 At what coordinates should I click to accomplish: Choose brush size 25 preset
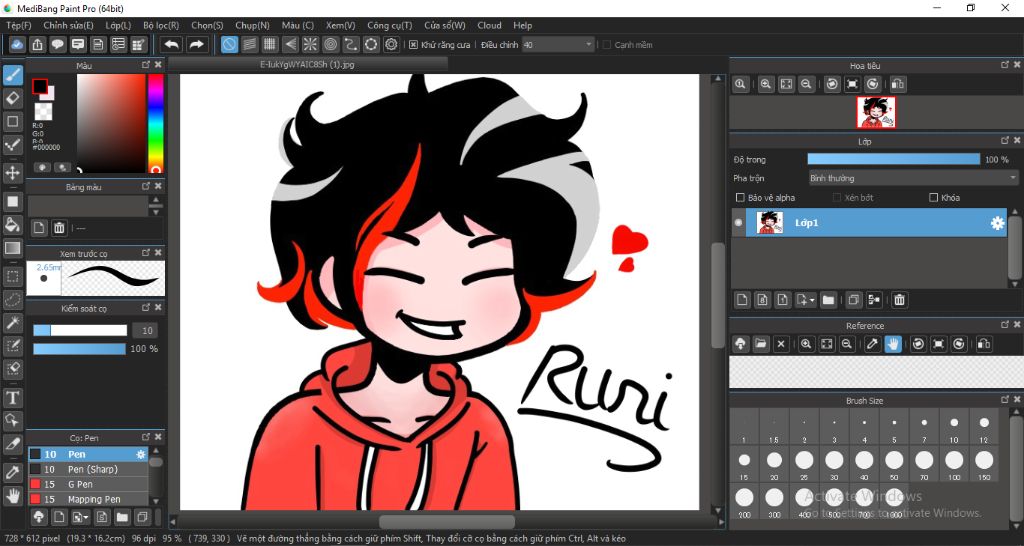pos(804,464)
